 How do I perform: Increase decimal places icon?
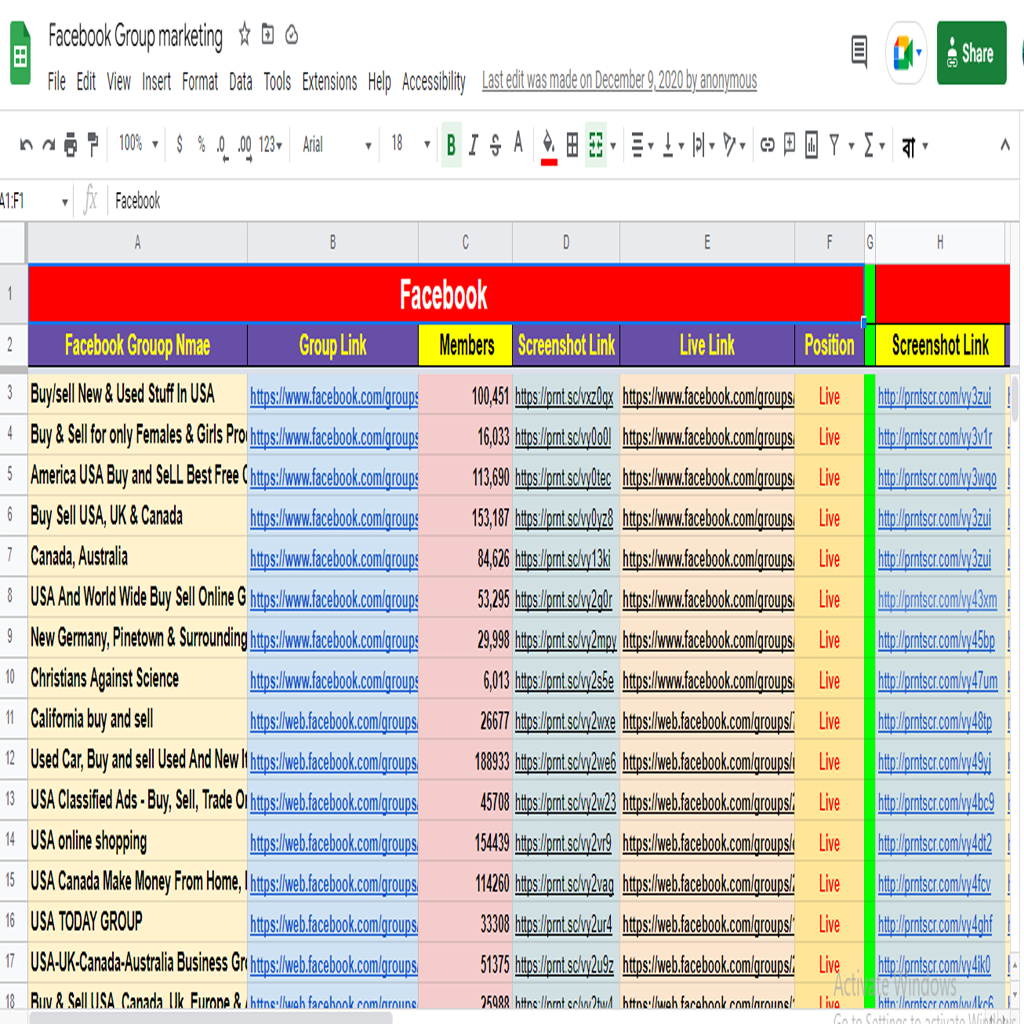click(245, 146)
